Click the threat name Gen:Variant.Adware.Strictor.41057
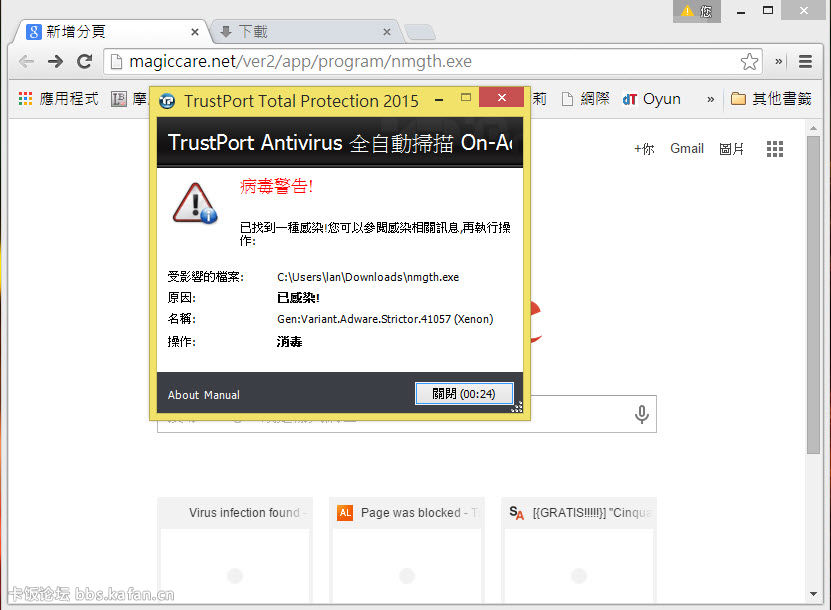 coord(385,319)
